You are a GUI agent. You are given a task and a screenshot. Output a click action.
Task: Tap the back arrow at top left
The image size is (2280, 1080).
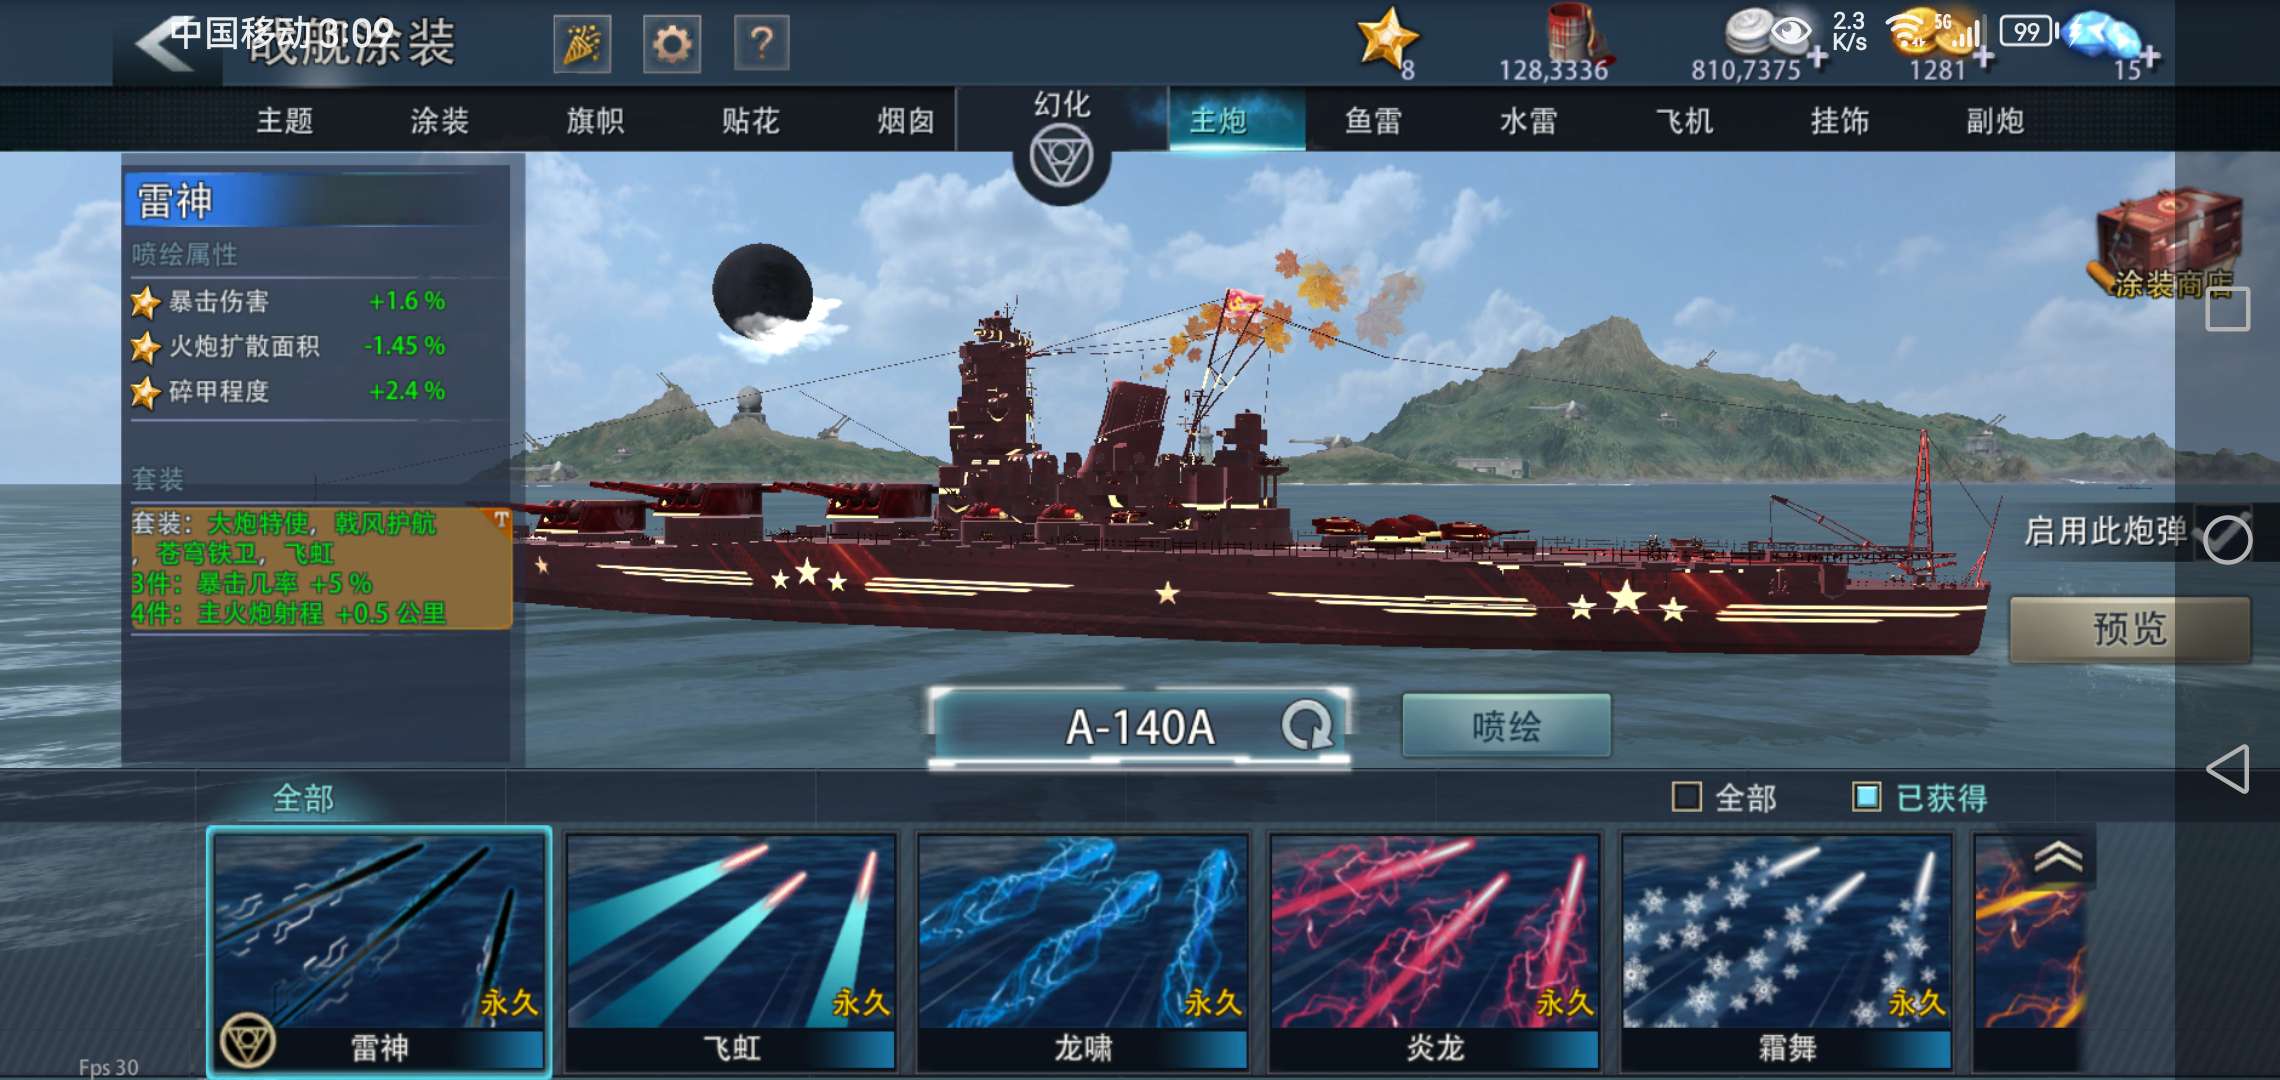coord(165,45)
